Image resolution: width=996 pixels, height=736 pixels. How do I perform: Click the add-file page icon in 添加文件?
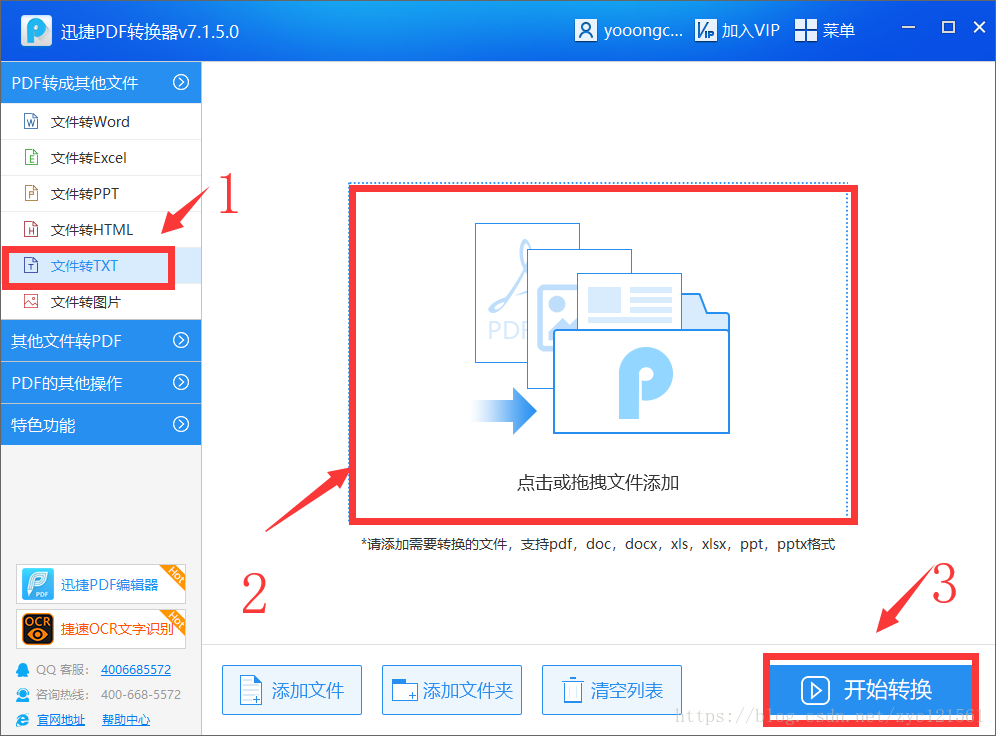pyautogui.click(x=251, y=690)
